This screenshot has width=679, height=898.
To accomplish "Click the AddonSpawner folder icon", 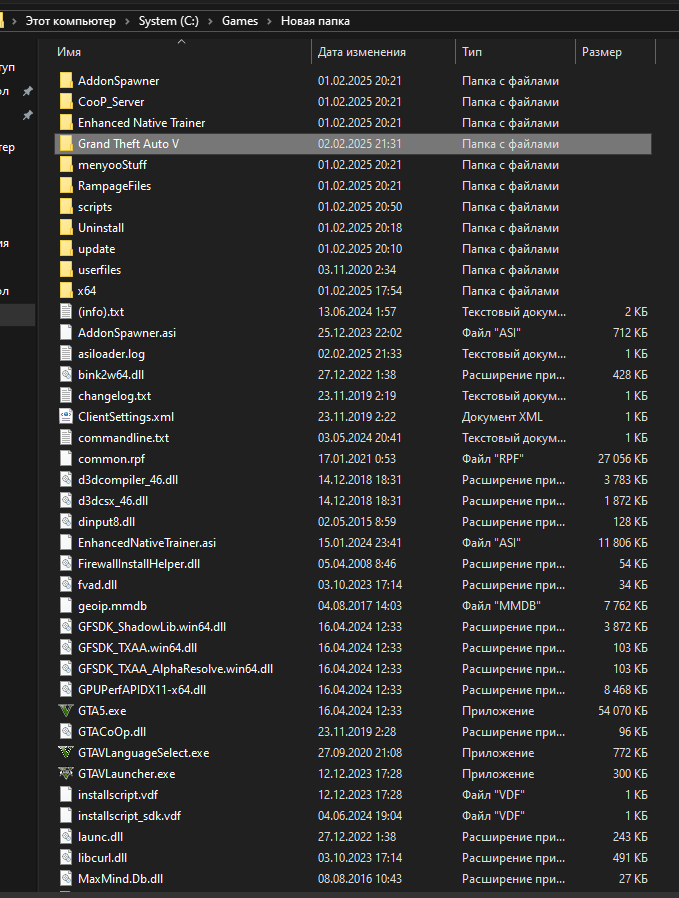I will (x=66, y=81).
